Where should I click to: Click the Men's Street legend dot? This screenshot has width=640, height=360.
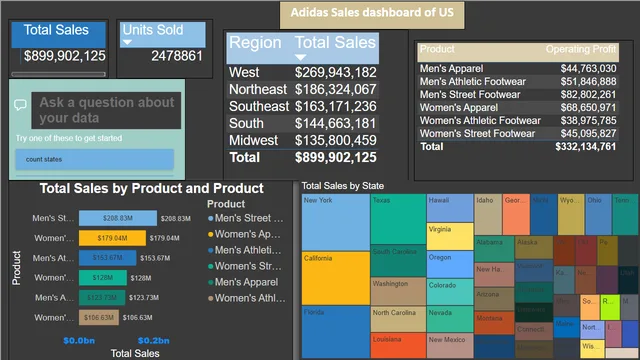click(x=211, y=218)
